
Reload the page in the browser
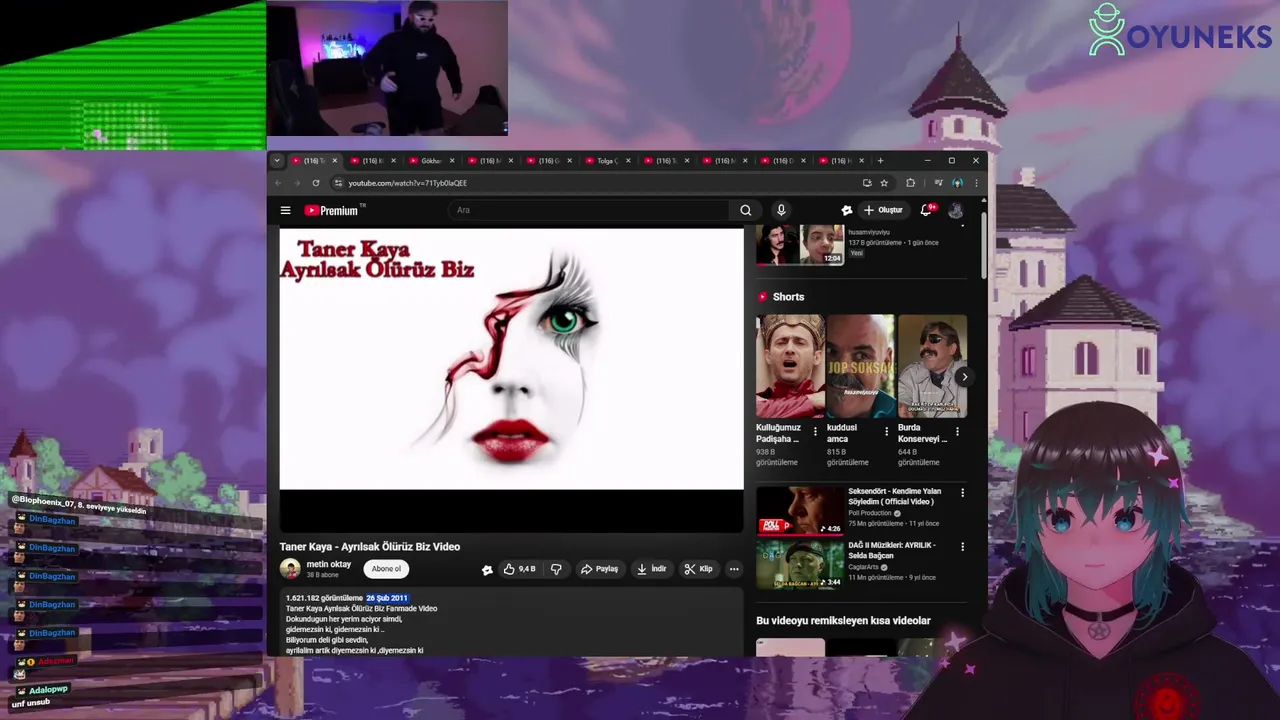(316, 183)
